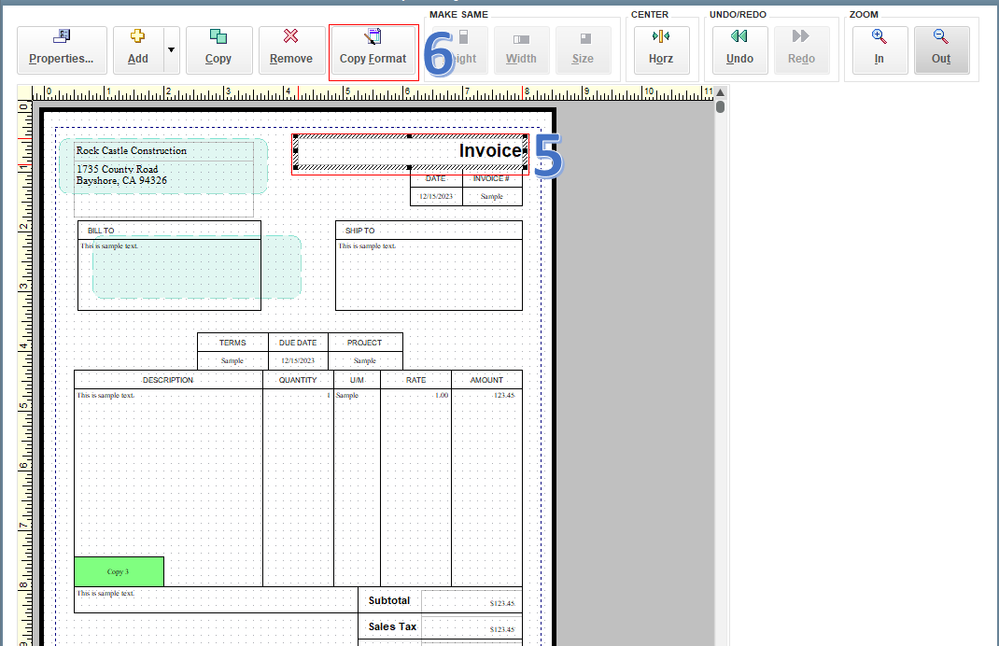Select the Subtotal label
The image size is (999, 646).
[389, 601]
